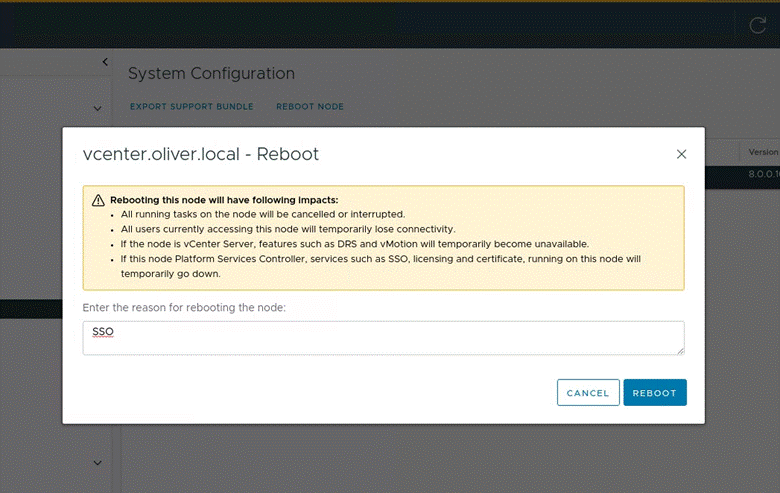Click the 'All running tasks' bullet text
780x493 pixels.
pyautogui.click(x=263, y=214)
